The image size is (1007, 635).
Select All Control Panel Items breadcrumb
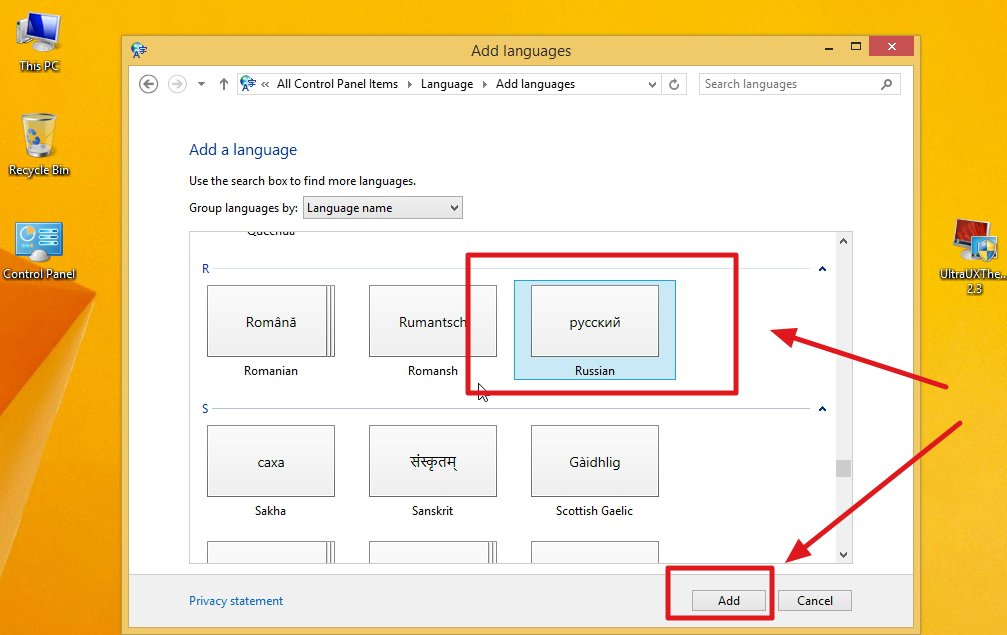coord(337,84)
